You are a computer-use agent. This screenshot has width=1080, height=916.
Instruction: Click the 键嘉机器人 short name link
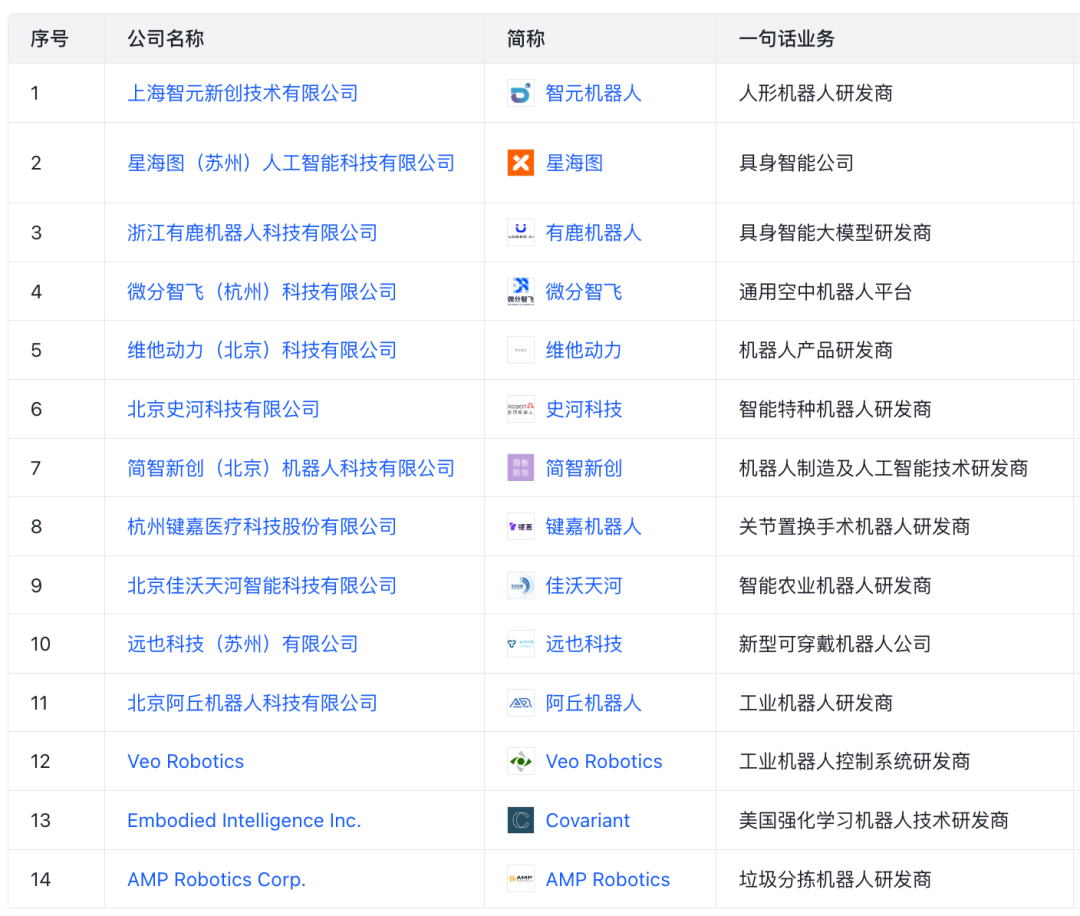593,526
